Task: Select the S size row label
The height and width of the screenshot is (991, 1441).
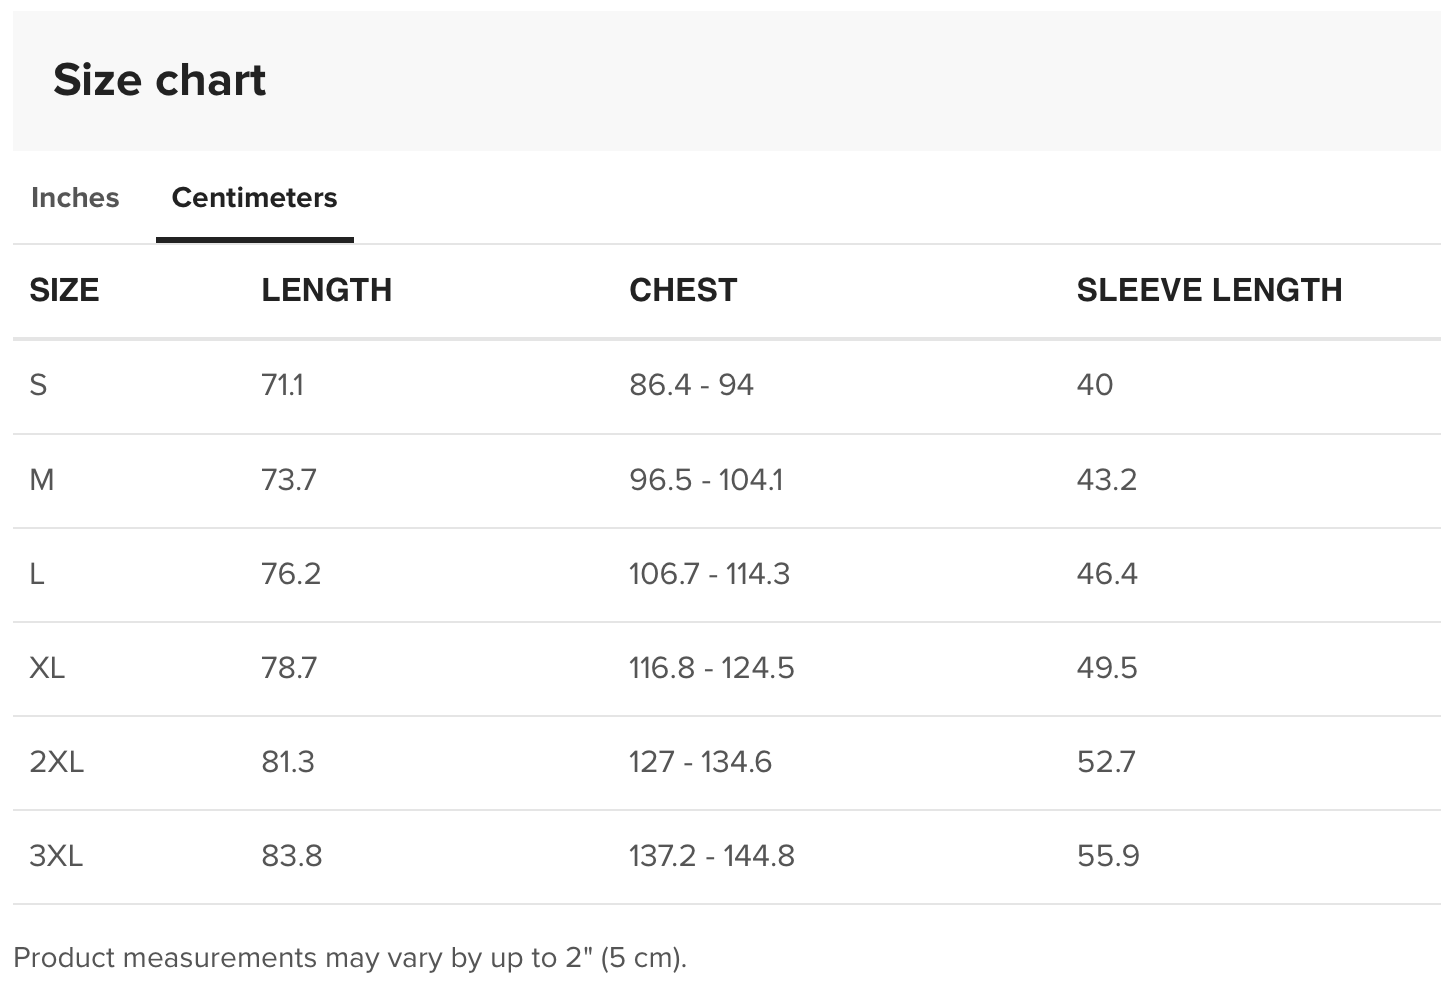Action: pyautogui.click(x=38, y=385)
